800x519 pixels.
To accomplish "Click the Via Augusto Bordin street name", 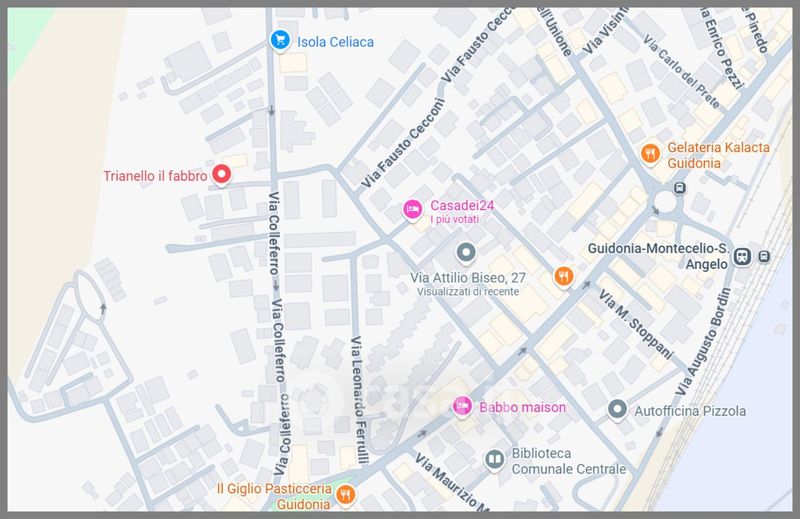I will tap(704, 341).
